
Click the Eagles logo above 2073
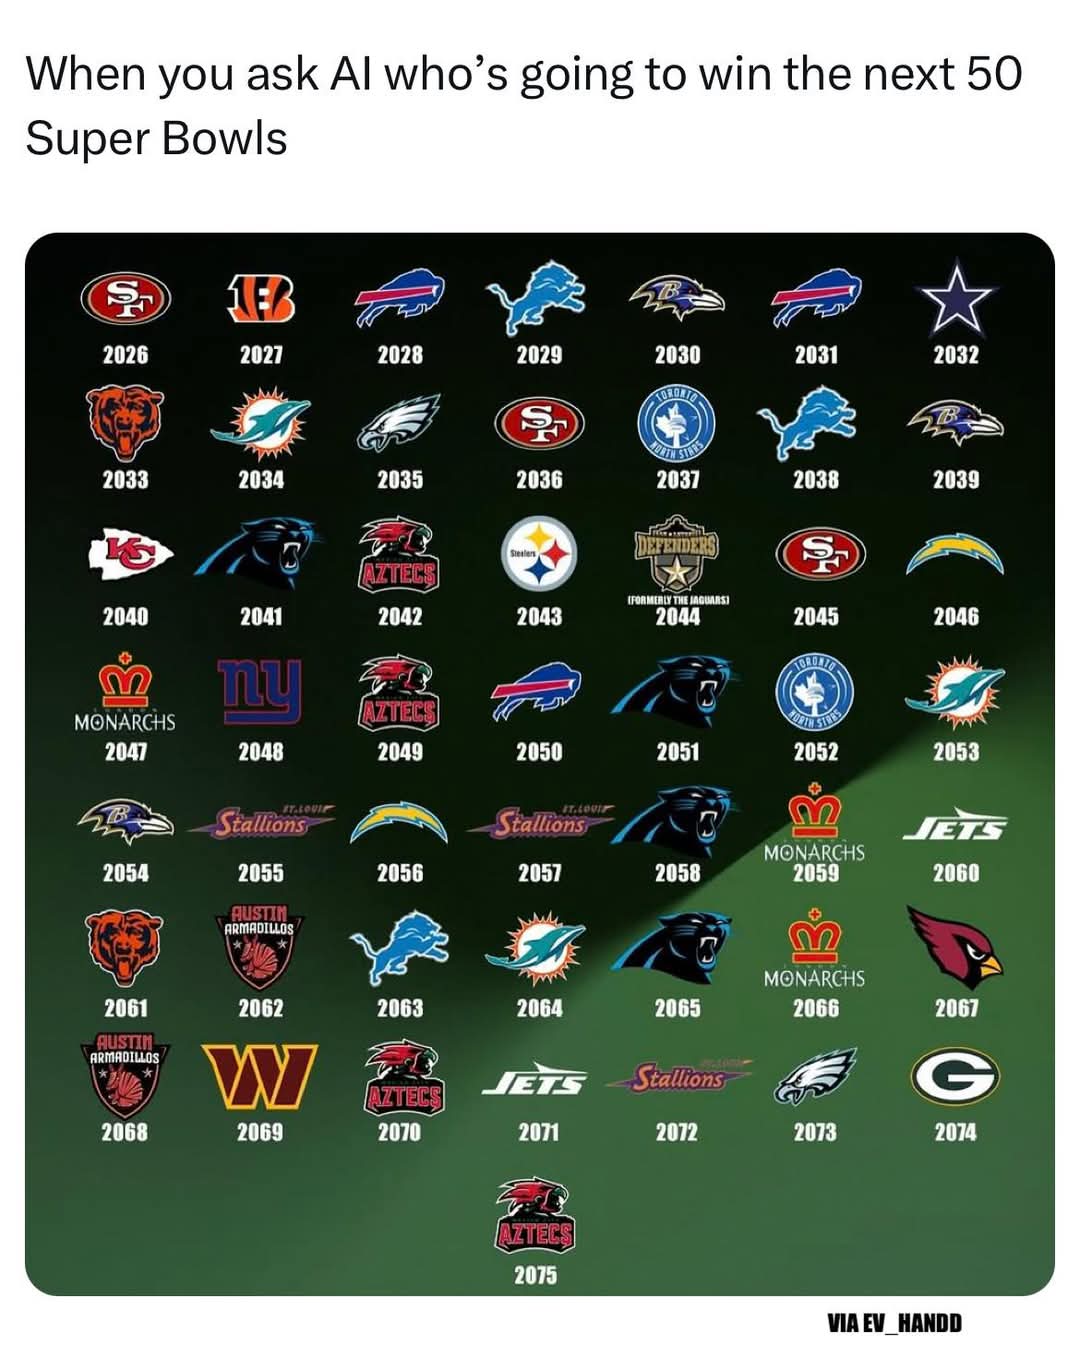pyautogui.click(x=816, y=1076)
